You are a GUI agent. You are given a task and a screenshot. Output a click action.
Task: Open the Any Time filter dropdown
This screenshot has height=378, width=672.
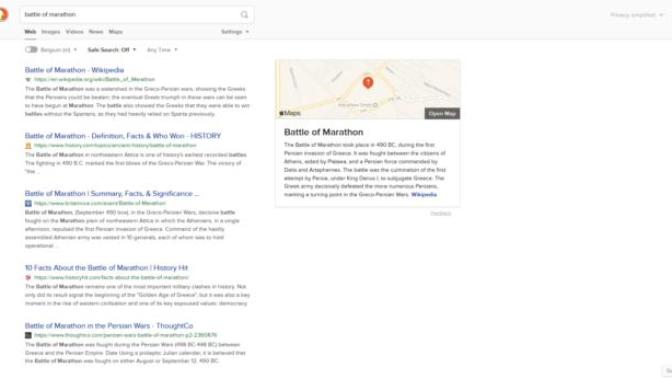tap(162, 50)
